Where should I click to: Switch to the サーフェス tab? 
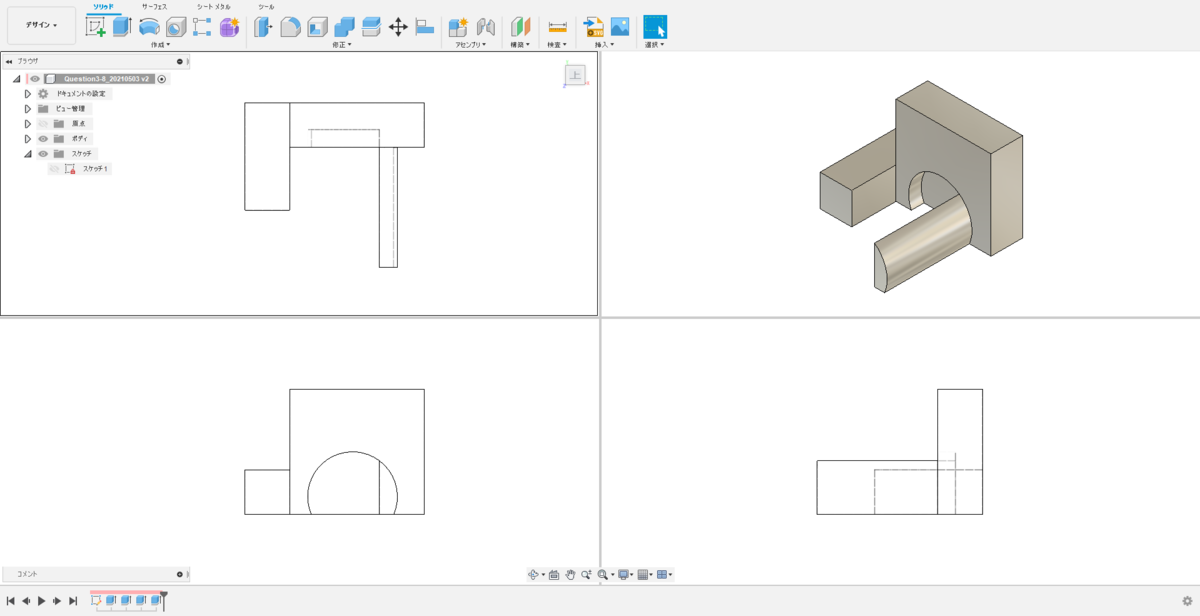click(154, 7)
